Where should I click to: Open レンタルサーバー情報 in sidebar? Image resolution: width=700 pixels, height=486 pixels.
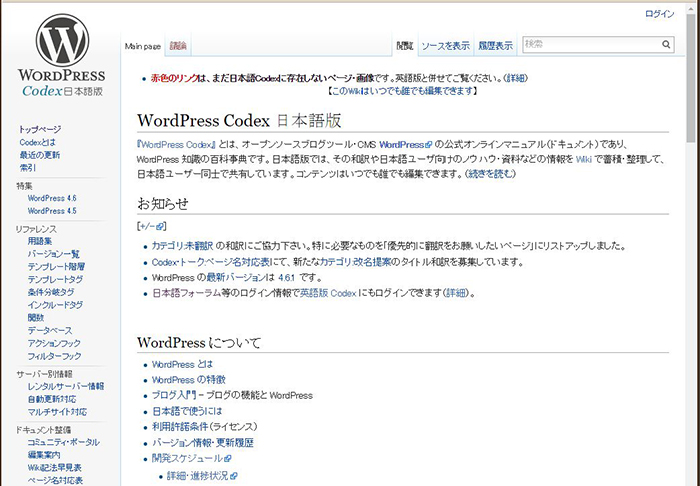(x=66, y=386)
